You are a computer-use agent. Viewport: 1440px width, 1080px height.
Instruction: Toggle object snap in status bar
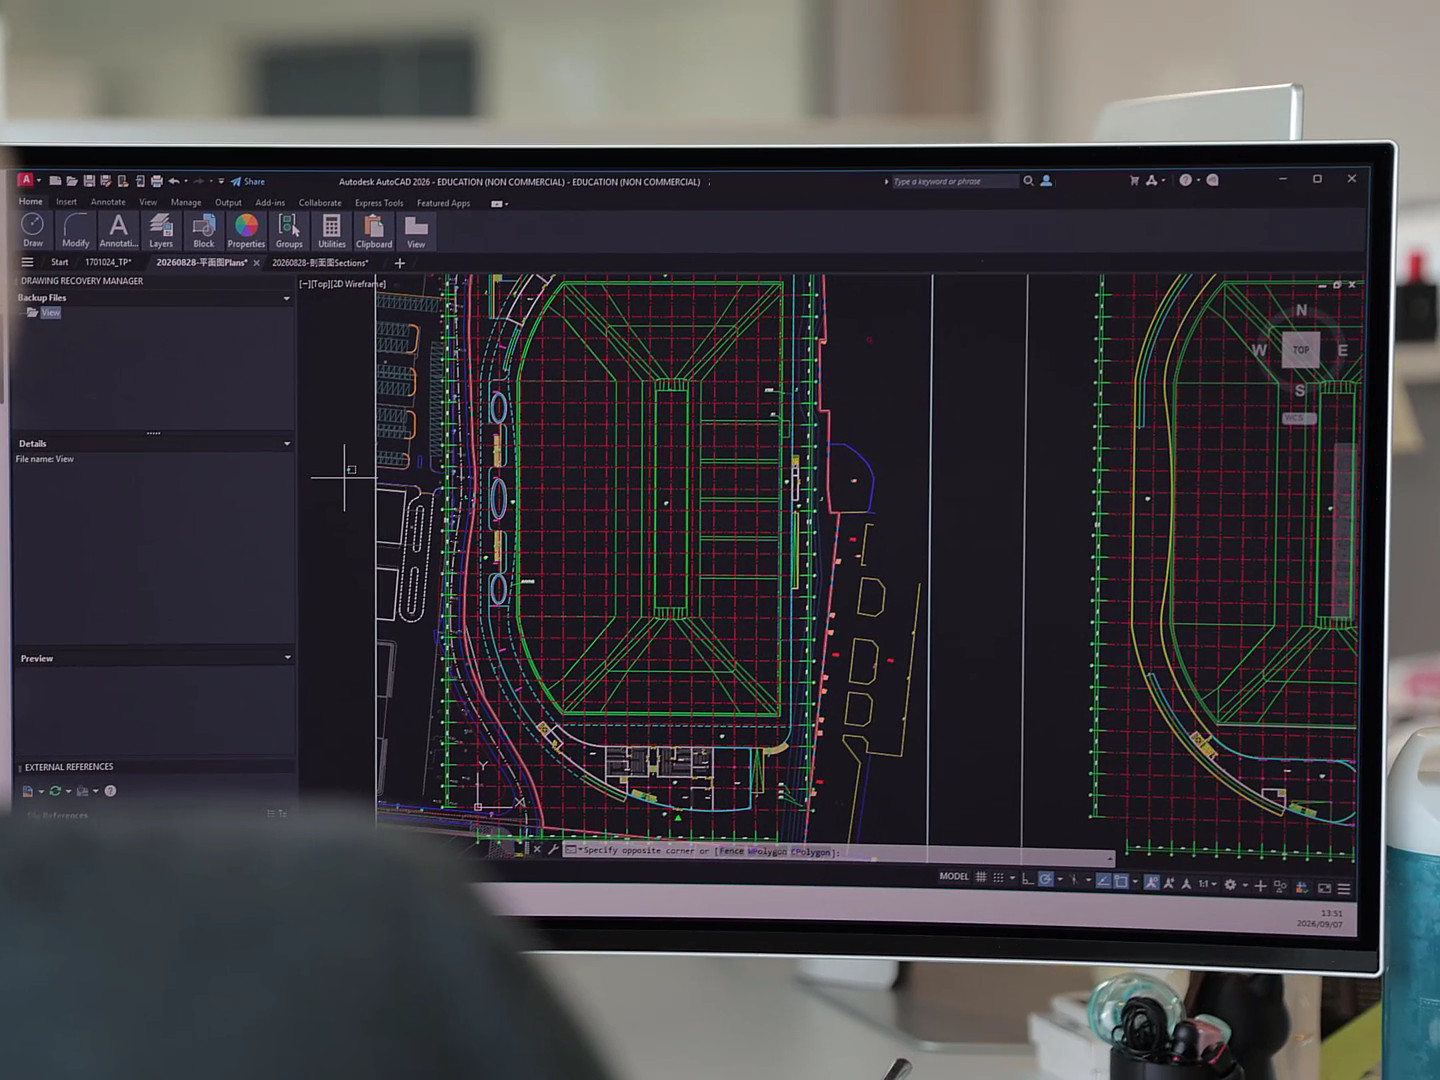(x=1121, y=881)
